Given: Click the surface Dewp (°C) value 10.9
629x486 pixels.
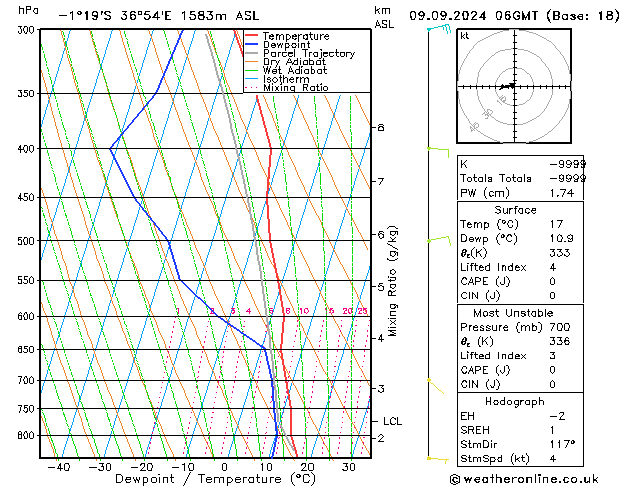Looking at the screenshot, I should 561,239.
